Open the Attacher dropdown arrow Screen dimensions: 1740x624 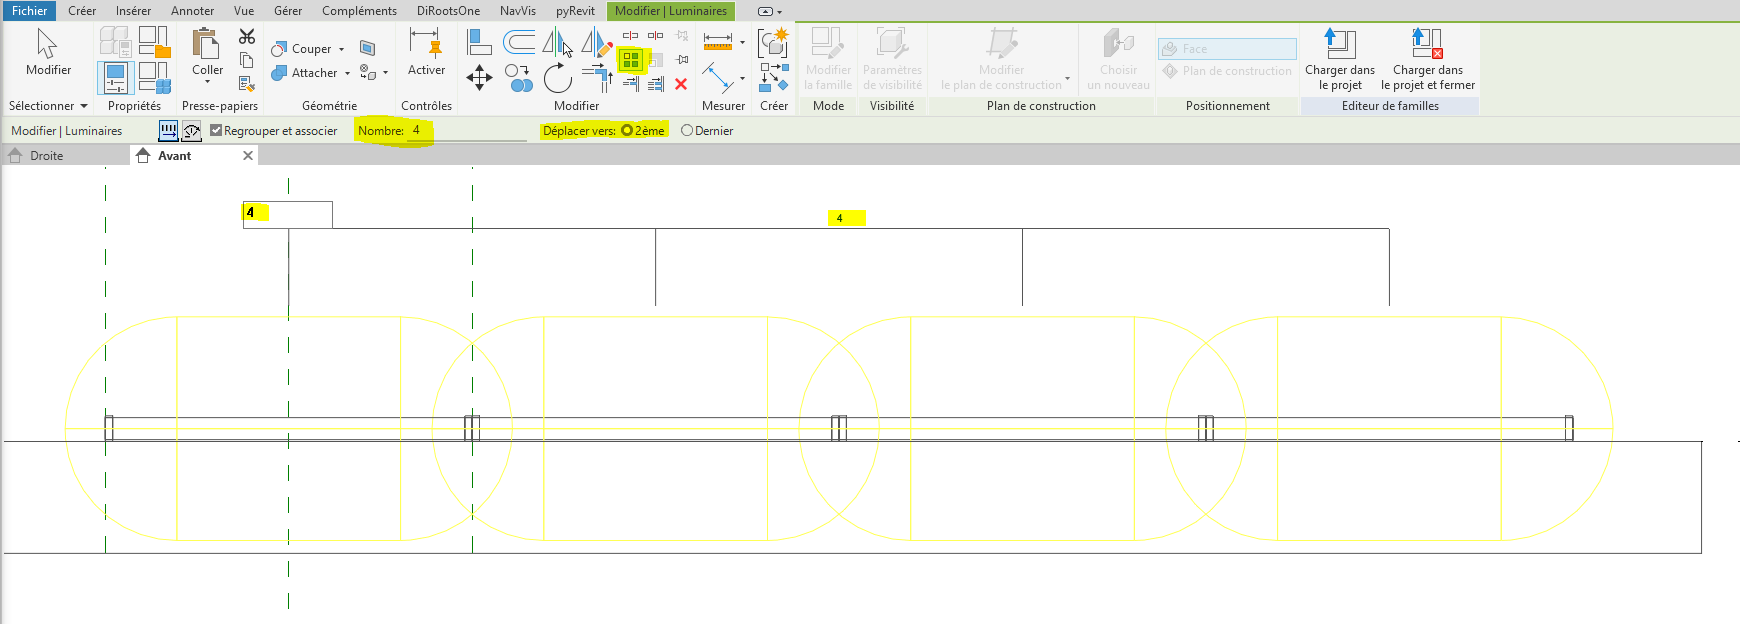[347, 73]
